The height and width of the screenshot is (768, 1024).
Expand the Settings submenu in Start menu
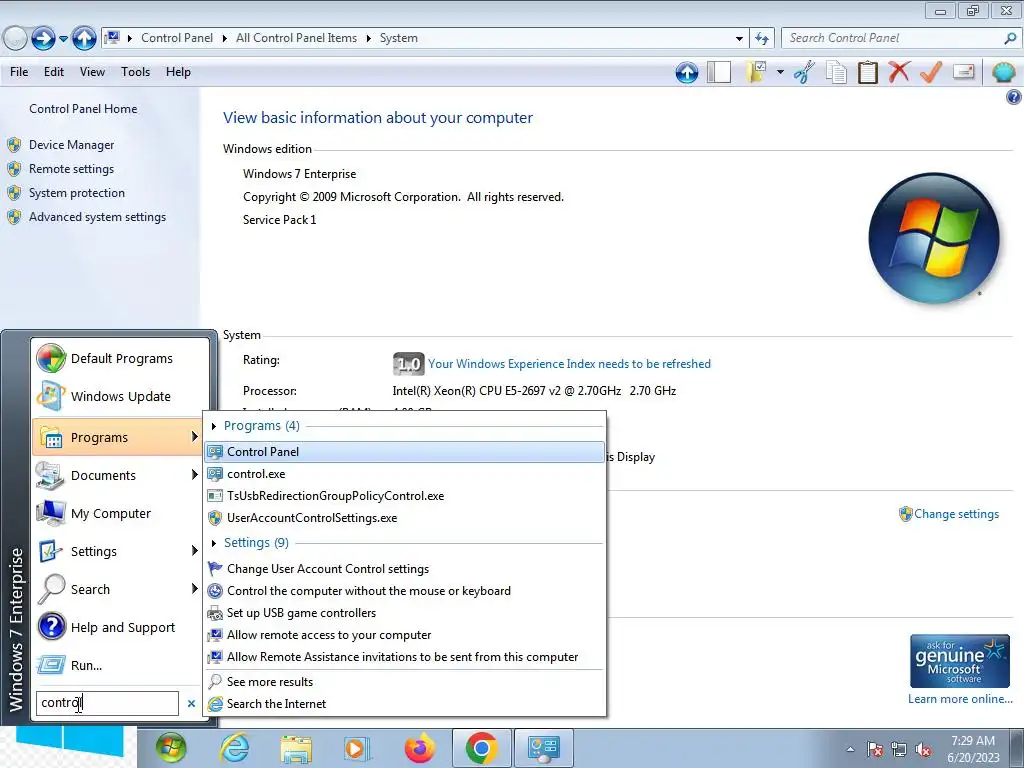194,551
